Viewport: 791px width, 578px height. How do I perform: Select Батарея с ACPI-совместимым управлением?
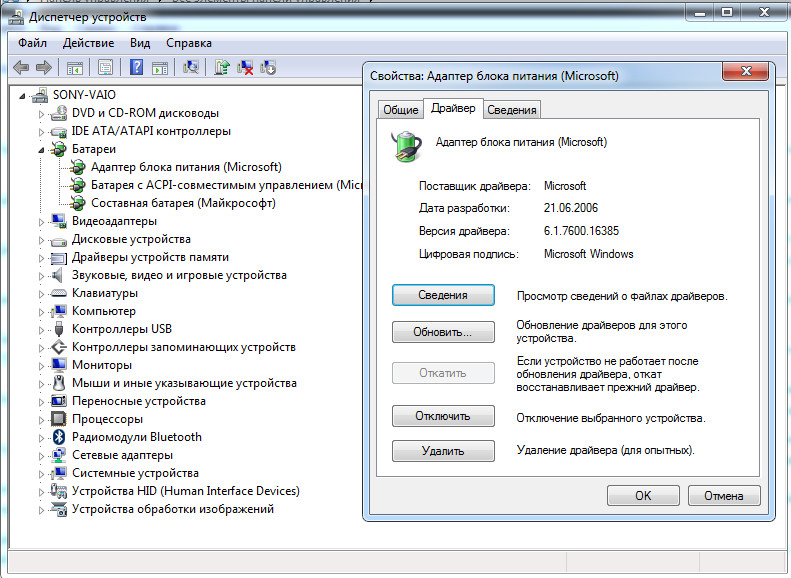227,185
